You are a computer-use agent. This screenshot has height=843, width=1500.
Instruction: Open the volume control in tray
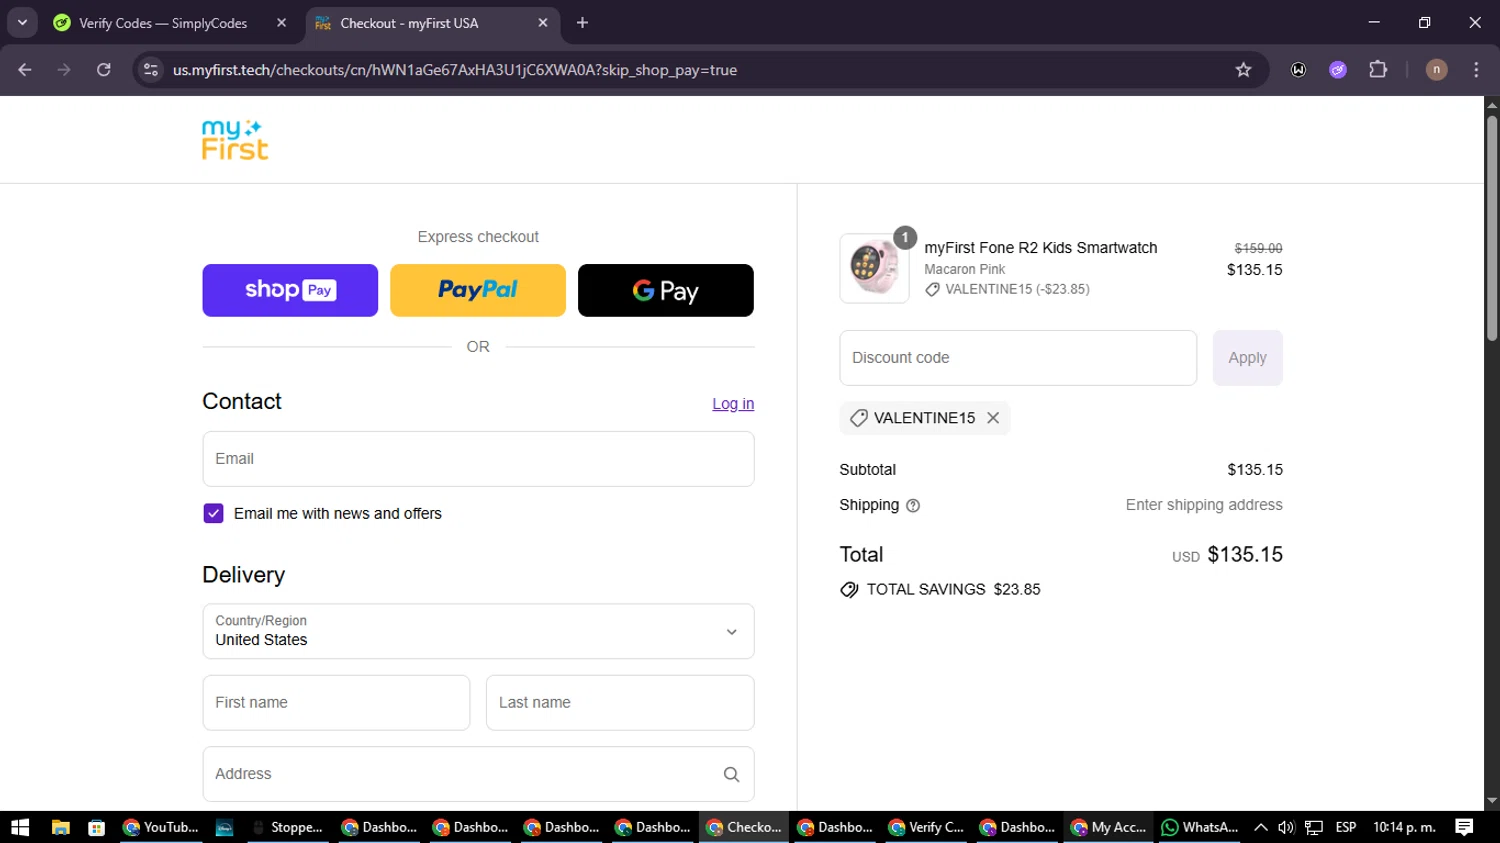(1286, 827)
